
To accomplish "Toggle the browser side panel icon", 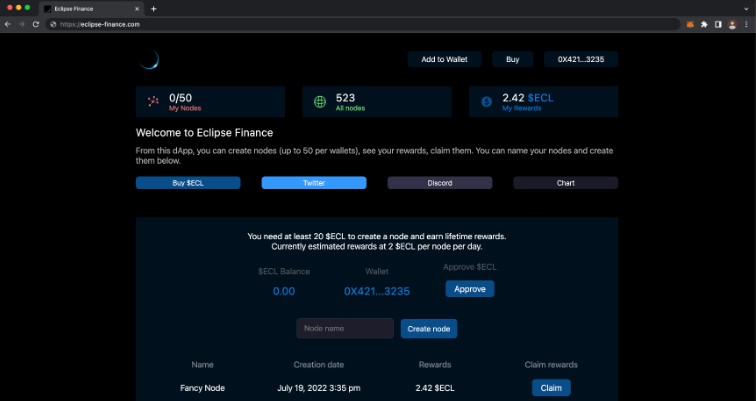I will point(717,24).
